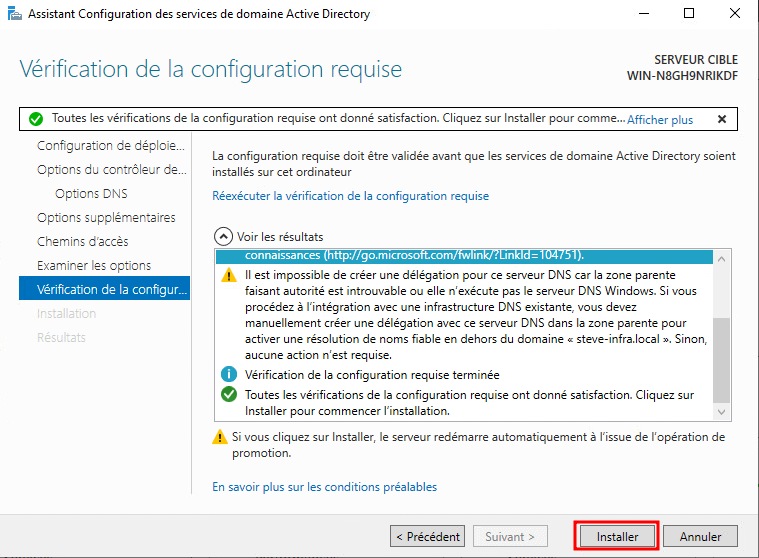Click the Installer button
Image resolution: width=759 pixels, height=558 pixels.
(617, 537)
